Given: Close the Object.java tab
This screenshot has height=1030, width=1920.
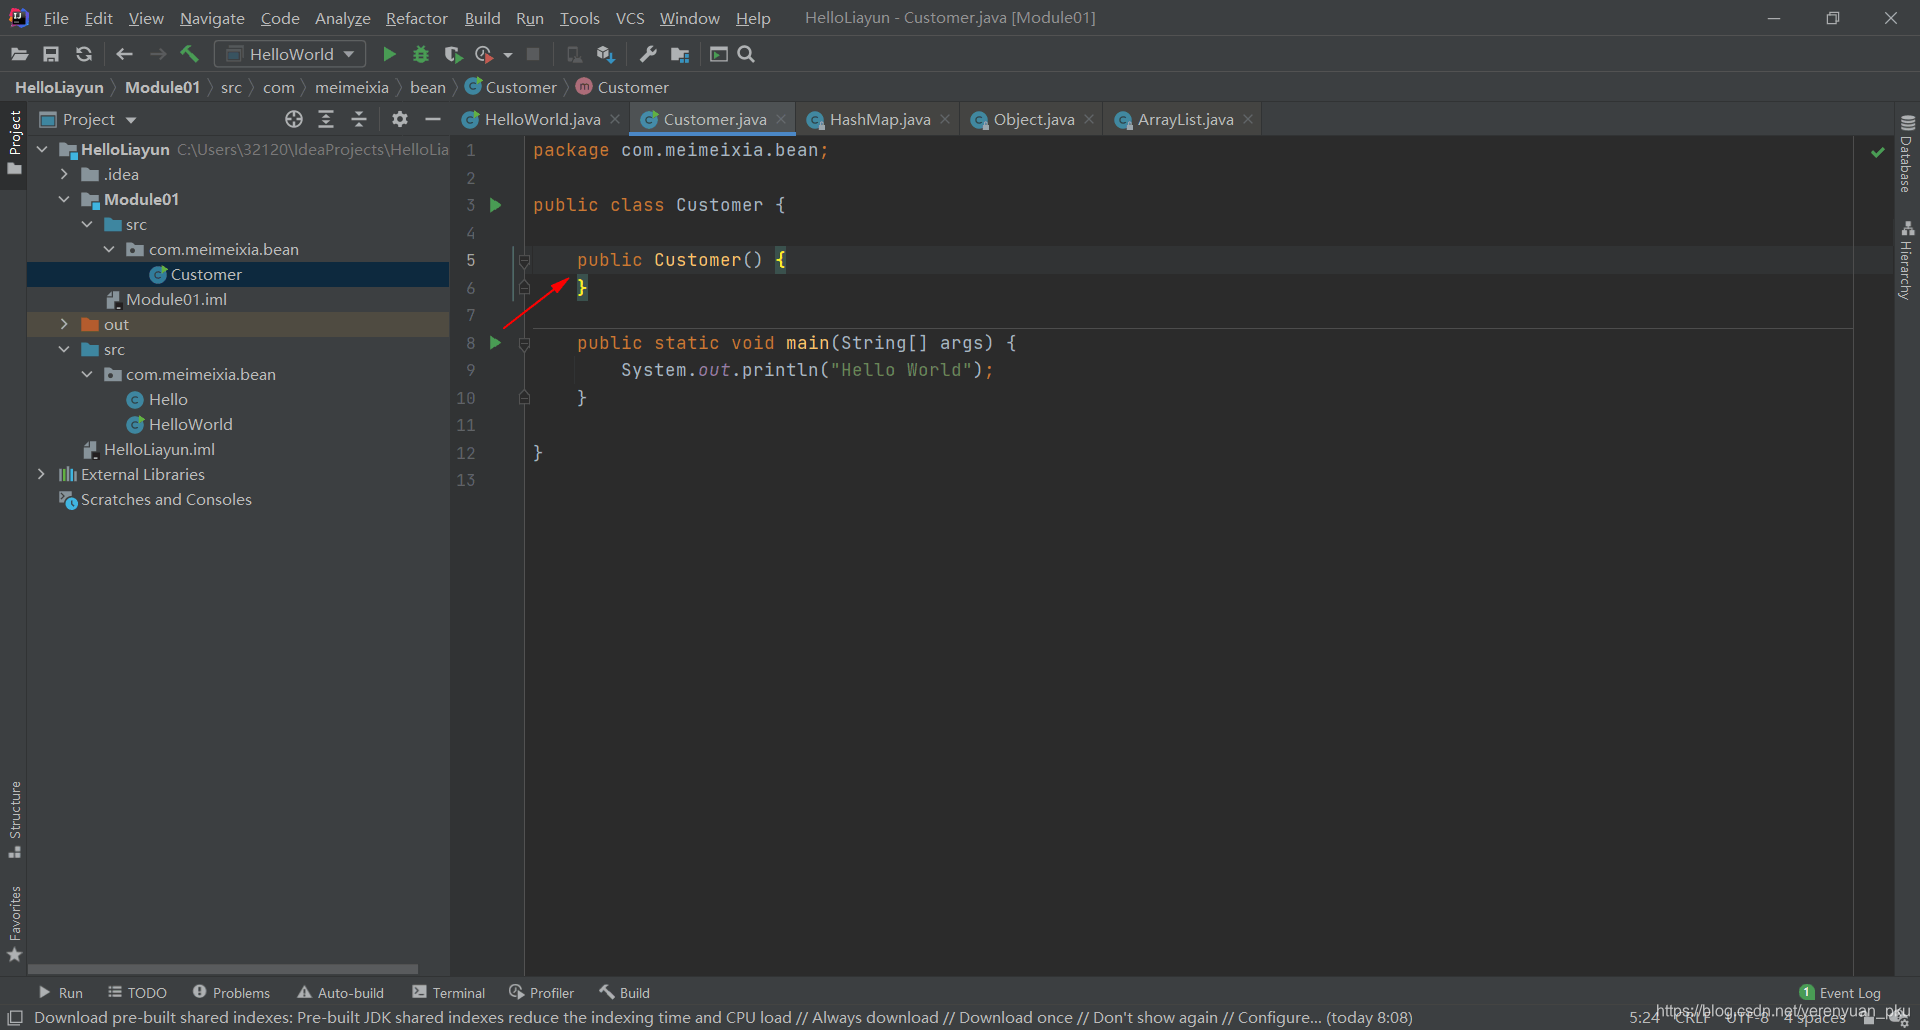Looking at the screenshot, I should point(1089,119).
